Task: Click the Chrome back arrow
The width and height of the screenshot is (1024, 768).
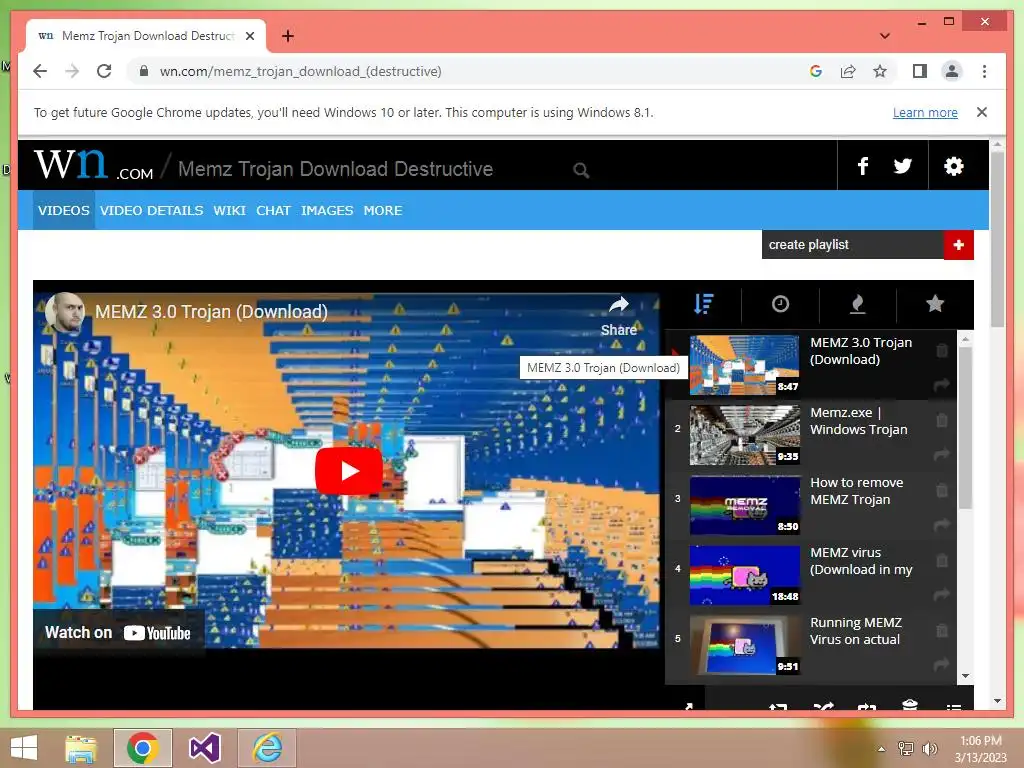Action: click(40, 71)
